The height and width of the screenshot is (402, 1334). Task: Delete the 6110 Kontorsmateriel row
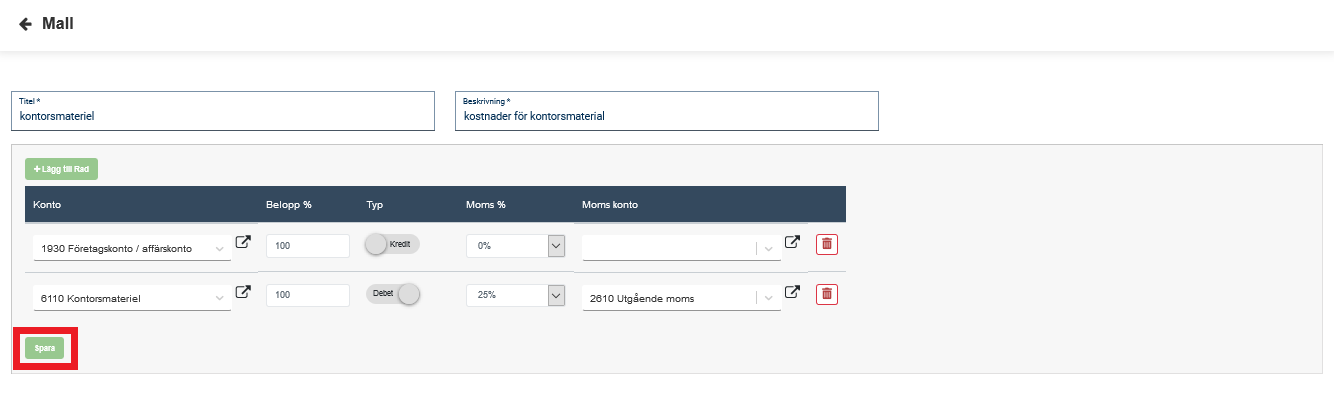[827, 294]
